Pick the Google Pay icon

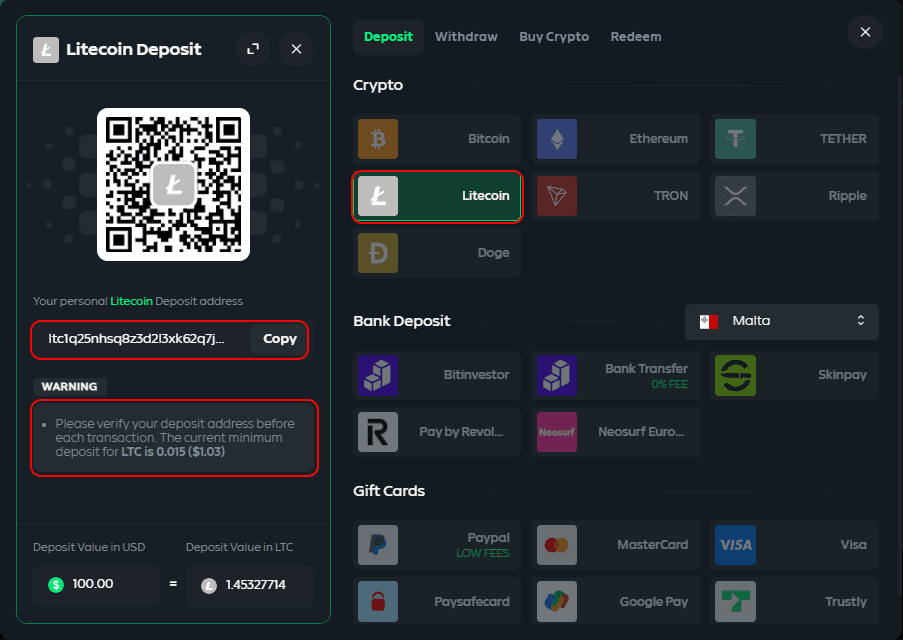[x=557, y=601]
